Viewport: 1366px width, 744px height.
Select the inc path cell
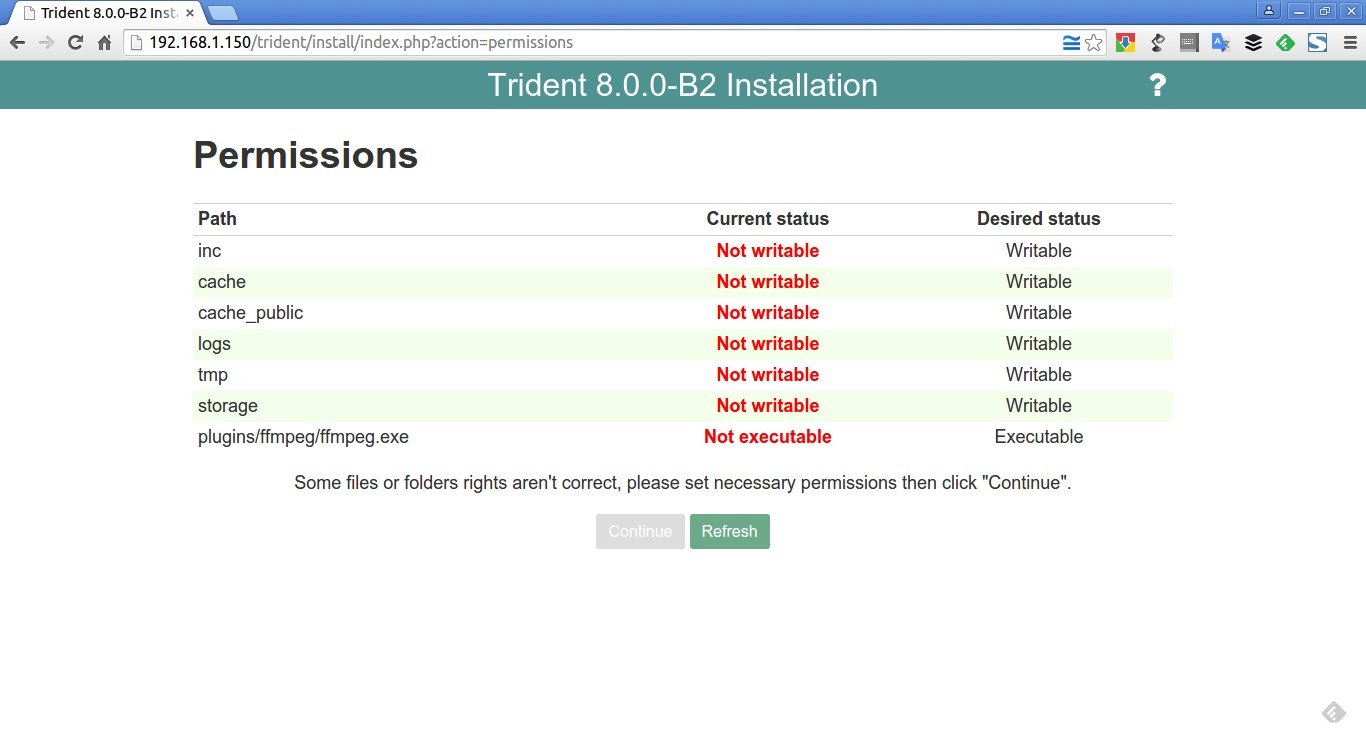click(x=209, y=250)
